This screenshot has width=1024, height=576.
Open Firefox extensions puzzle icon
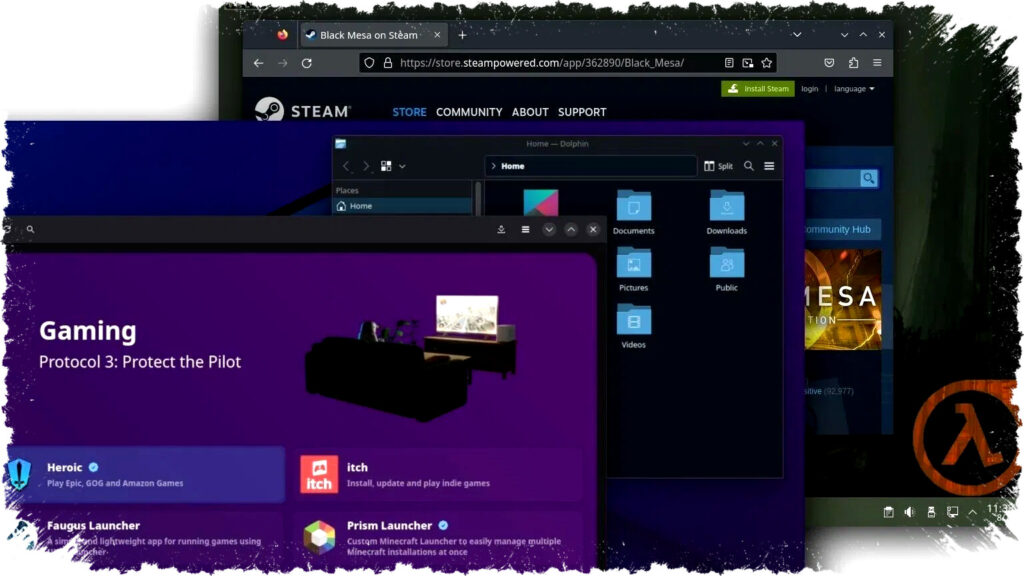point(854,63)
